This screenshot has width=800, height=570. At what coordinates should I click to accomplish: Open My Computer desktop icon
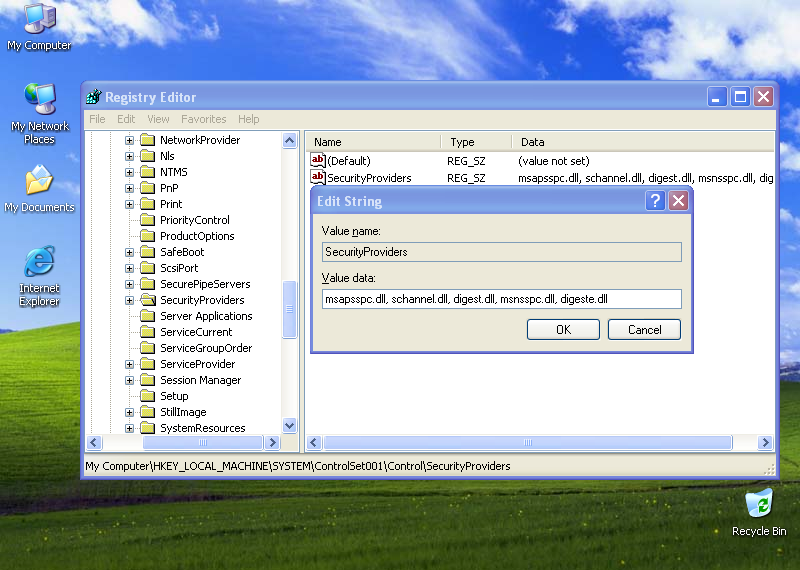click(x=40, y=27)
